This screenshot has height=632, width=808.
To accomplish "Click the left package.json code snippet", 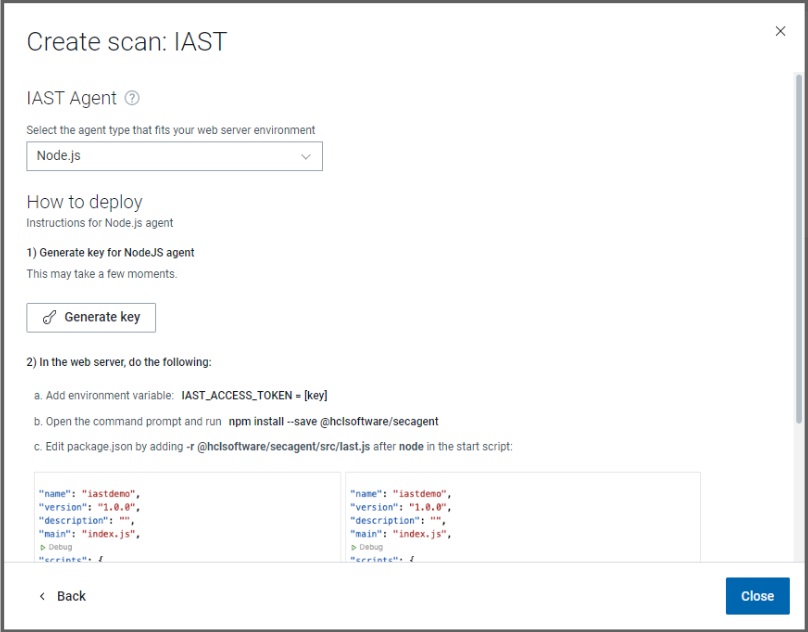I will tap(187, 515).
